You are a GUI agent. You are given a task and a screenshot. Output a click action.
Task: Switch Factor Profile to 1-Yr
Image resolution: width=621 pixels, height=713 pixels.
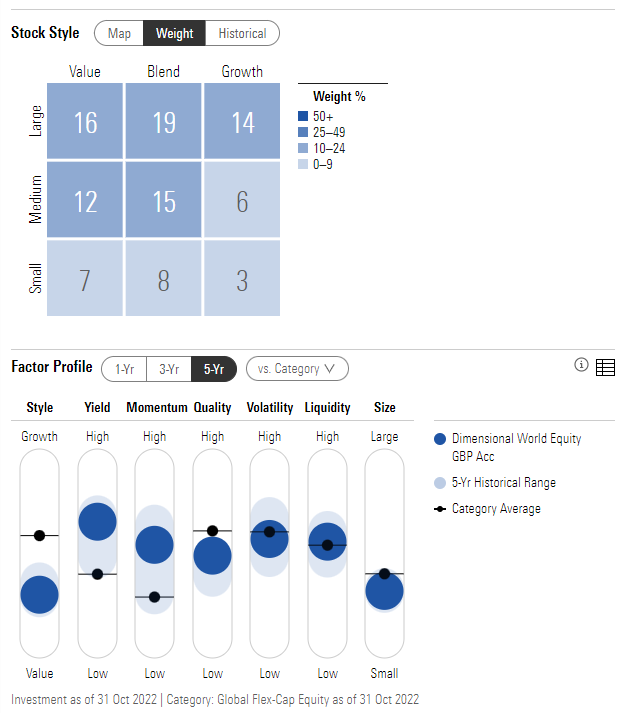[124, 369]
